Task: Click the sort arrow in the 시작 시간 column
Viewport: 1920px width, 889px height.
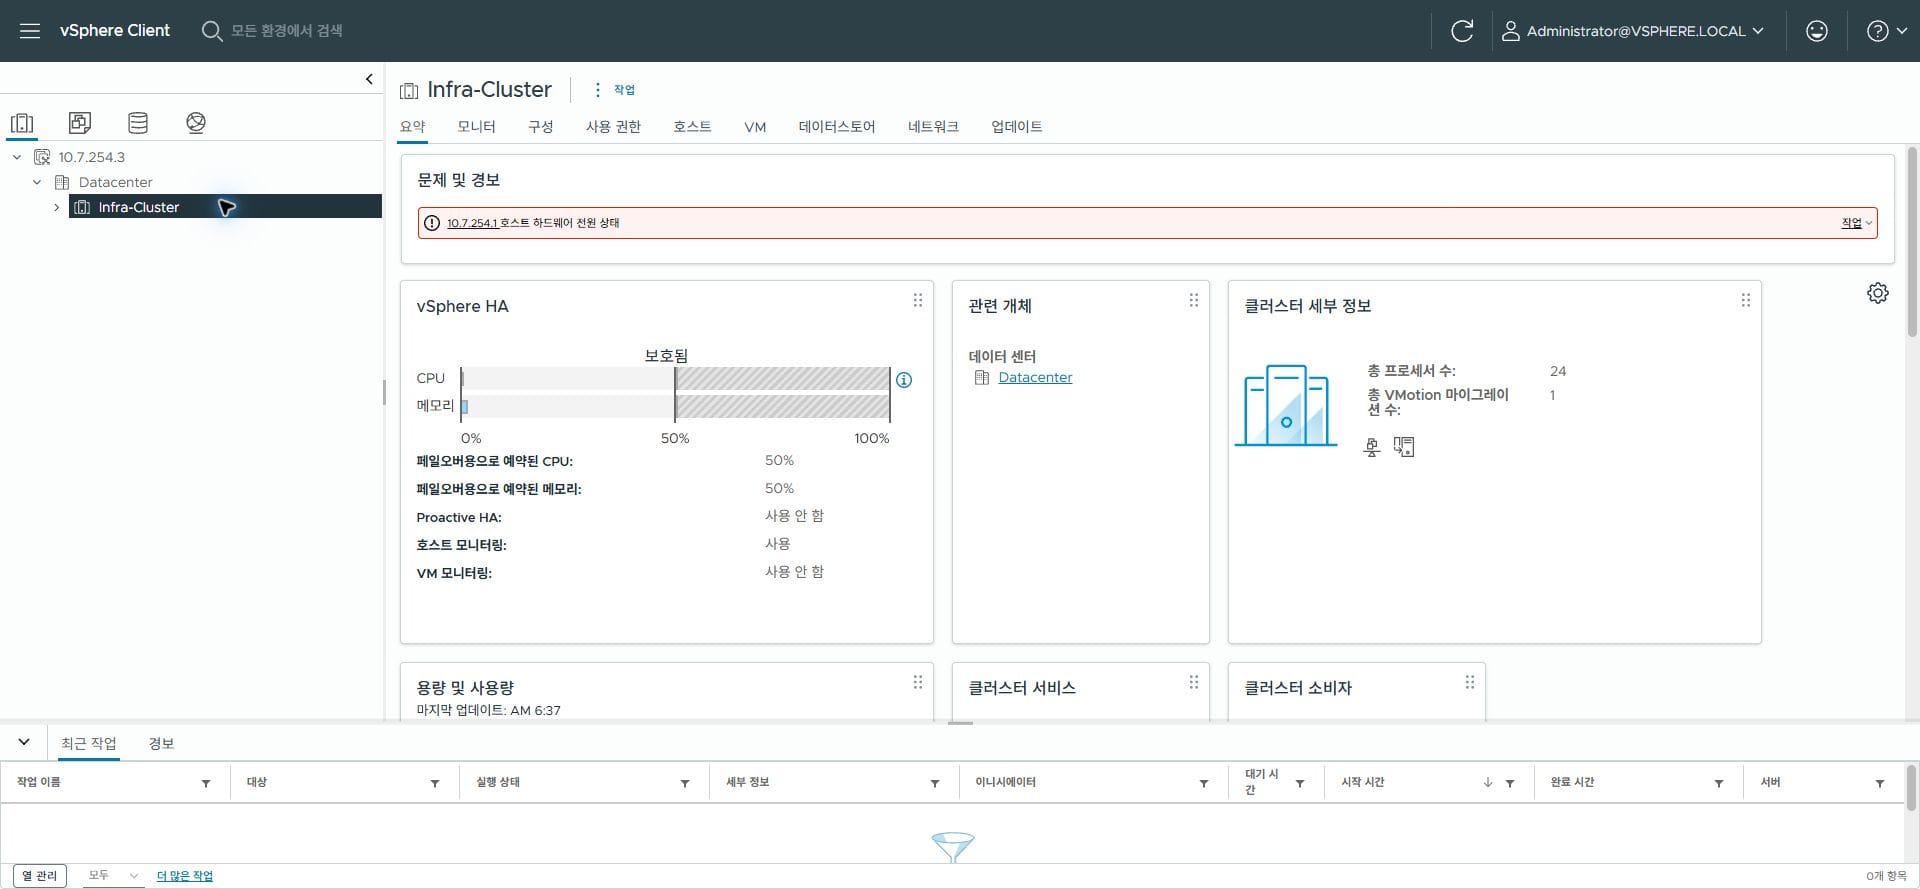Action: tap(1488, 783)
